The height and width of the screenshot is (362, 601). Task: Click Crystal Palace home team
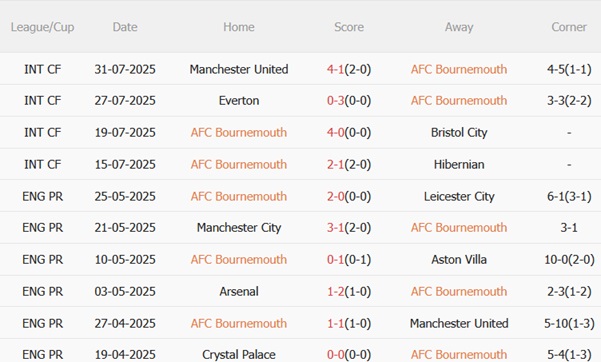[239, 355]
